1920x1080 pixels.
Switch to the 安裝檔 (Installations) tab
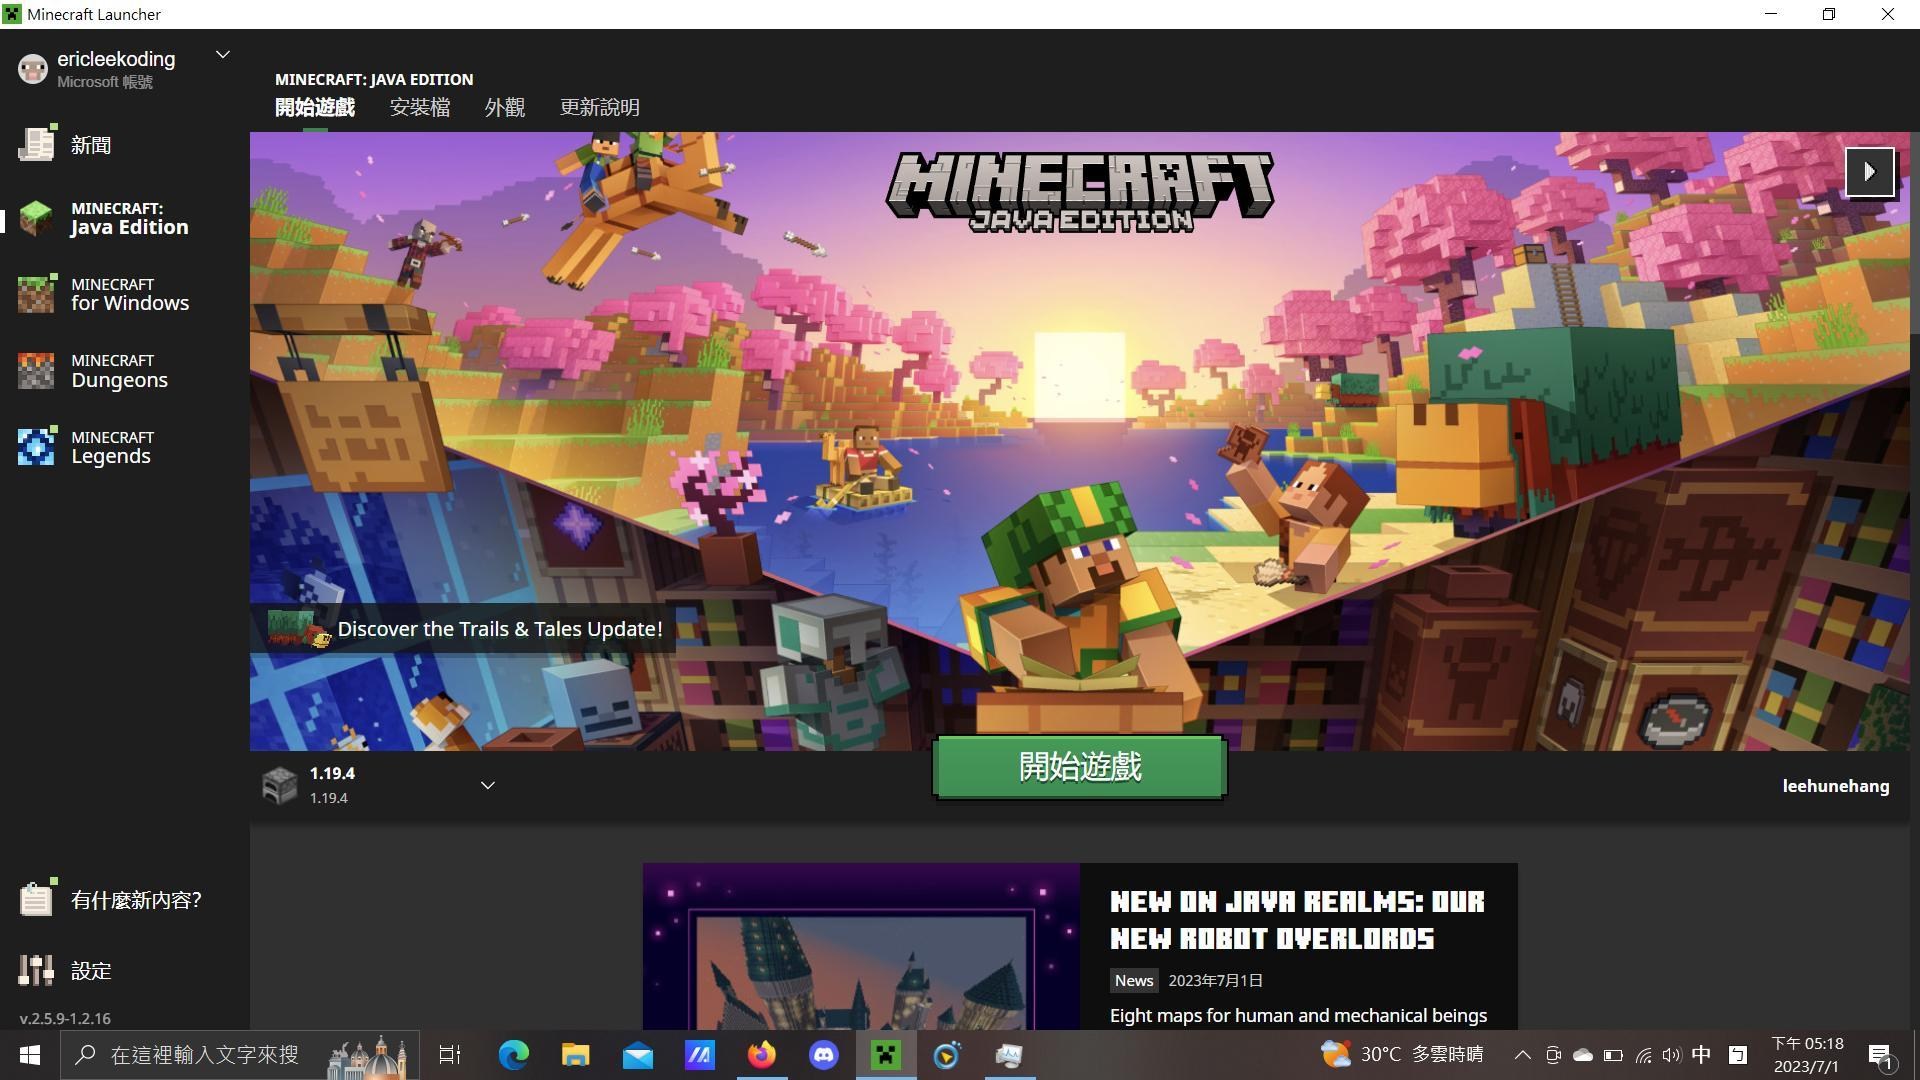[x=420, y=107]
